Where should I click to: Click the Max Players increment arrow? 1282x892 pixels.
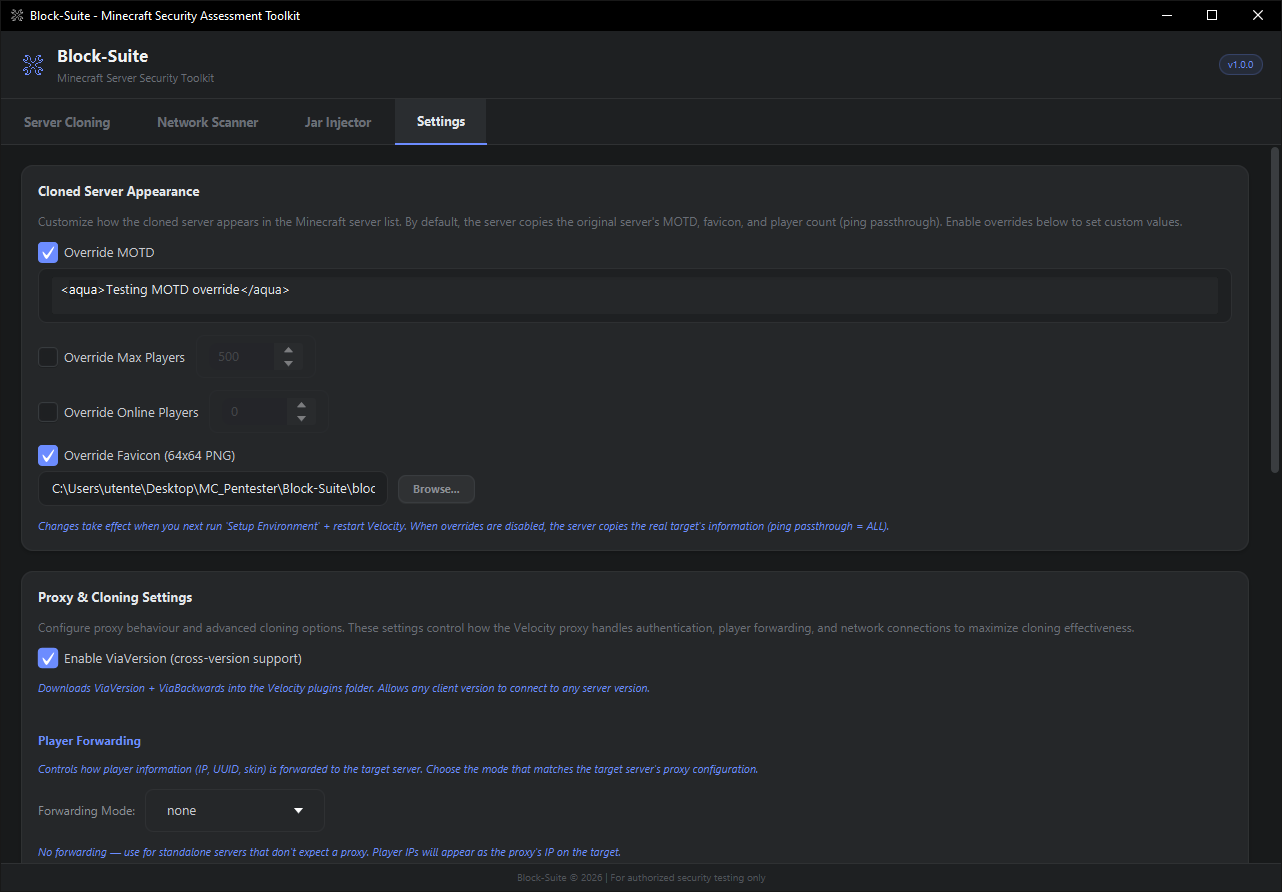(288, 350)
